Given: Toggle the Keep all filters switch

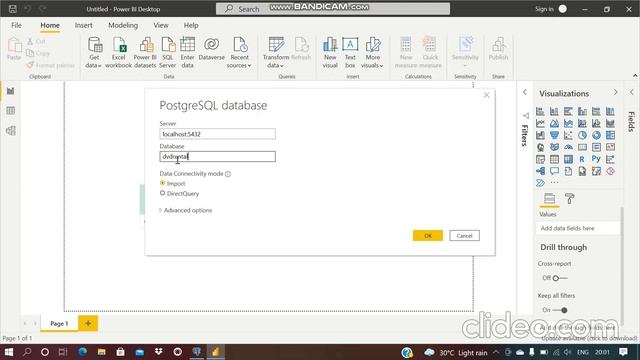Looking at the screenshot, I should [x=560, y=310].
